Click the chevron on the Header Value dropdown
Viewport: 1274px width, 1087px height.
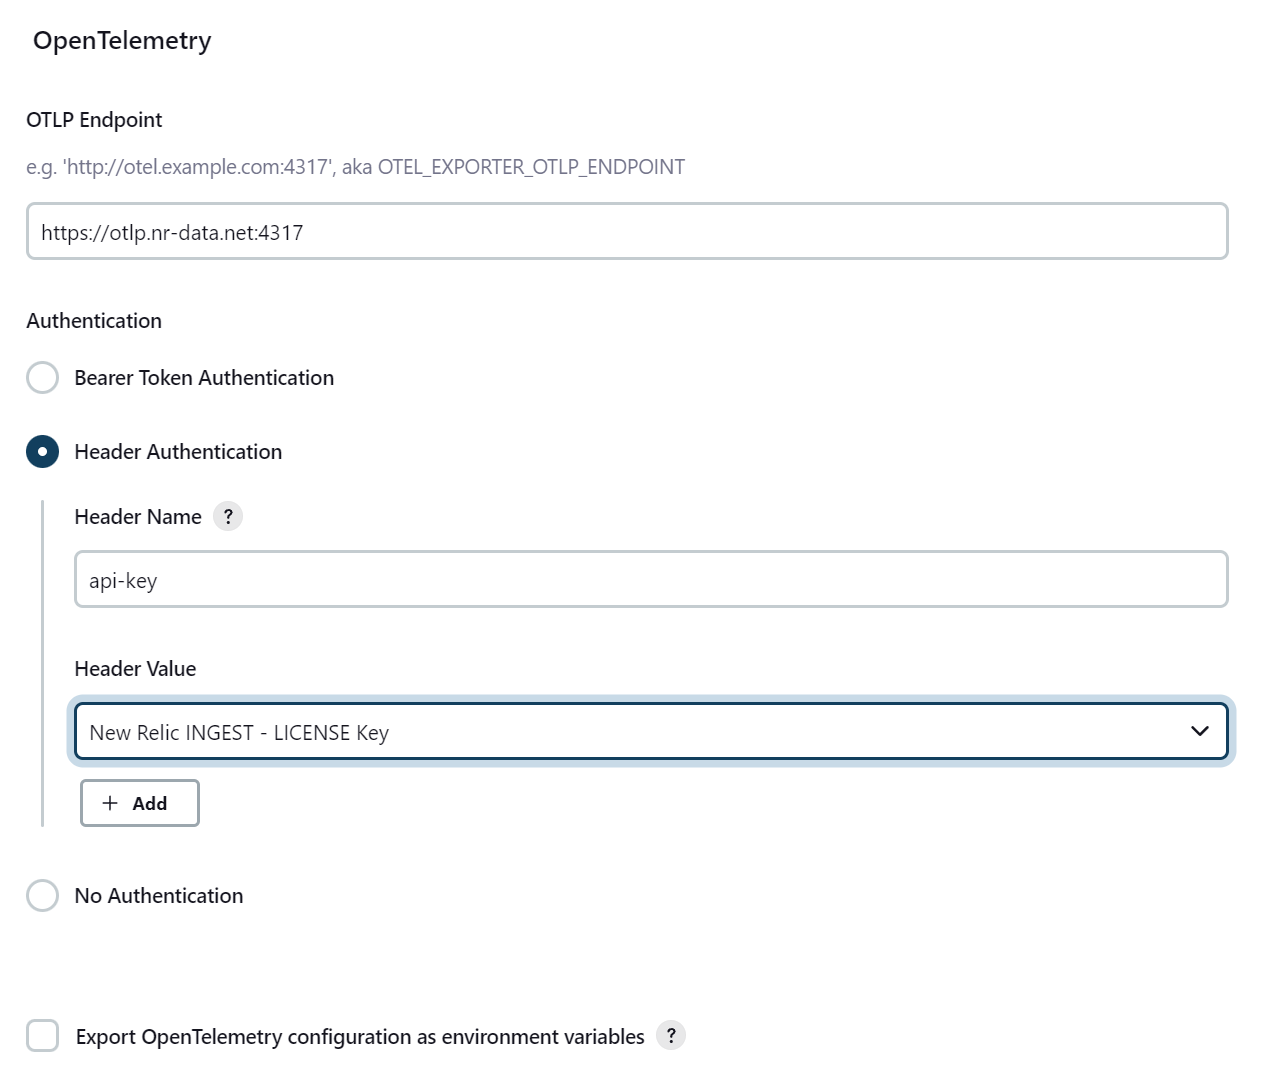click(x=1199, y=731)
